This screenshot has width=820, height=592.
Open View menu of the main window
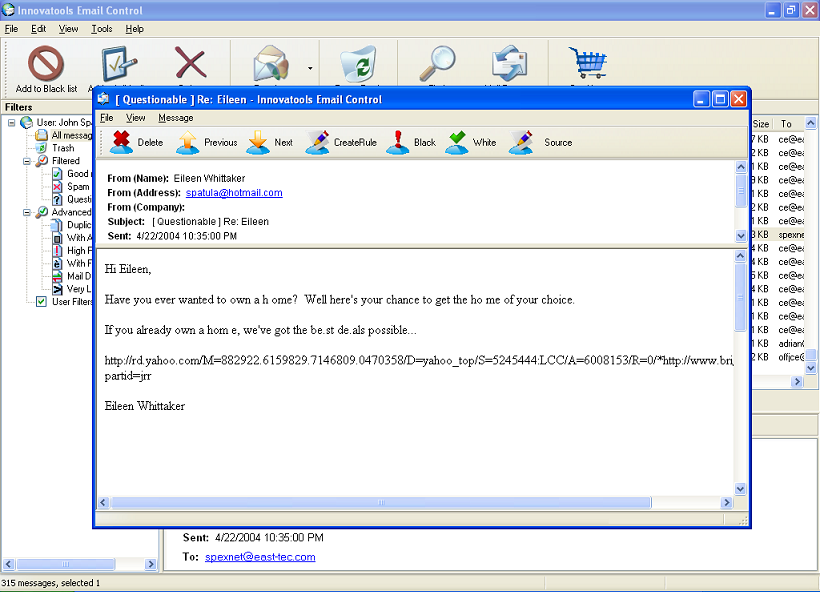click(68, 29)
